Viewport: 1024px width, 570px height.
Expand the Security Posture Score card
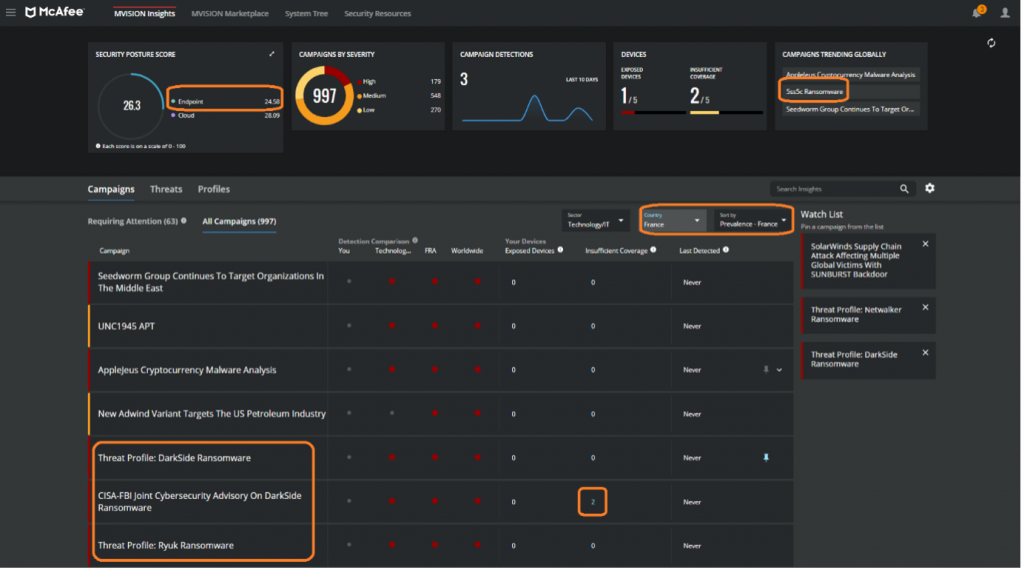click(x=272, y=54)
